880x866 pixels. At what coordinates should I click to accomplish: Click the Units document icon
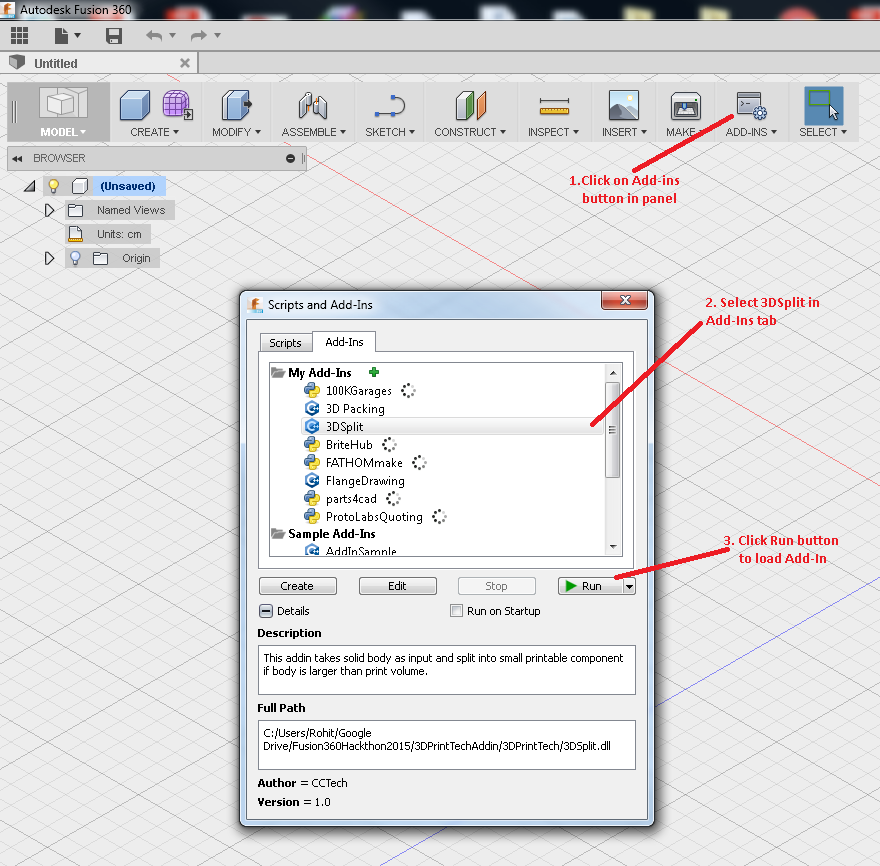click(75, 234)
